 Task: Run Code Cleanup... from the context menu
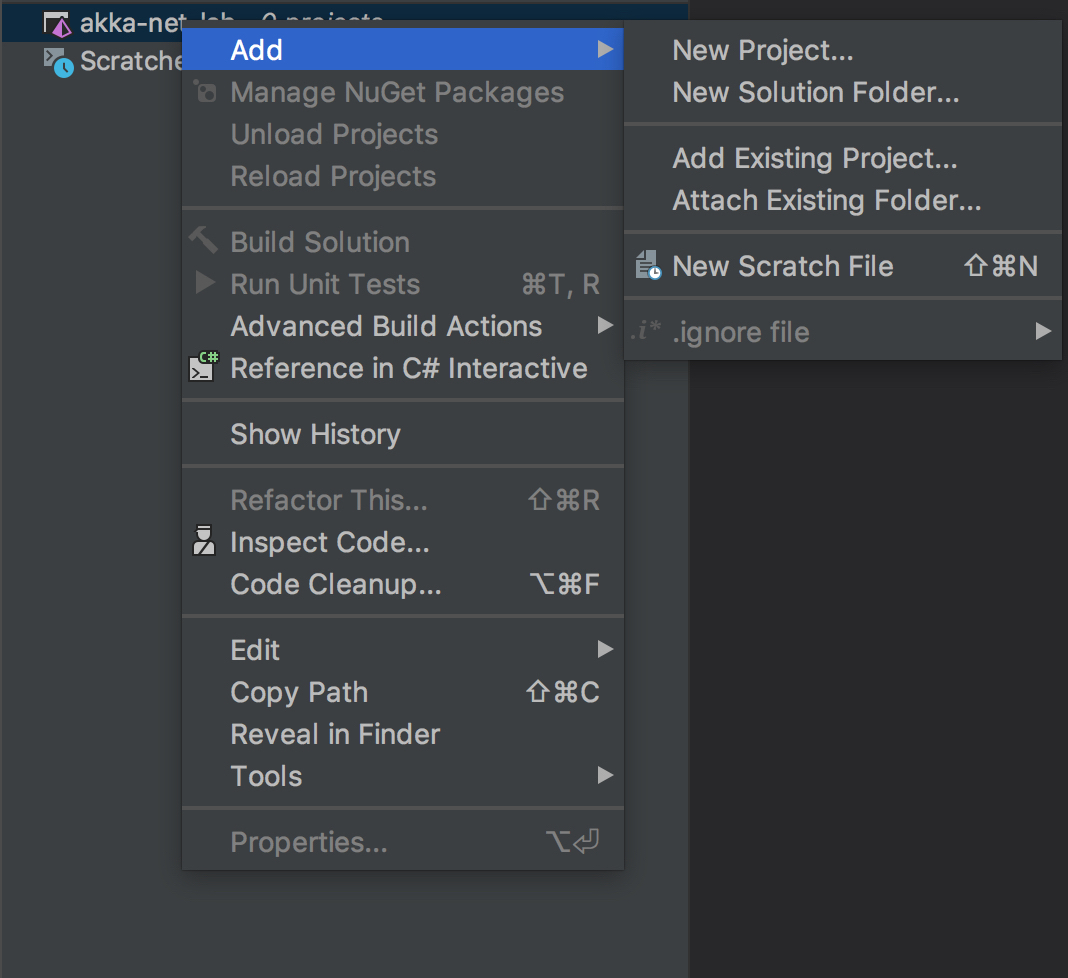coord(335,584)
